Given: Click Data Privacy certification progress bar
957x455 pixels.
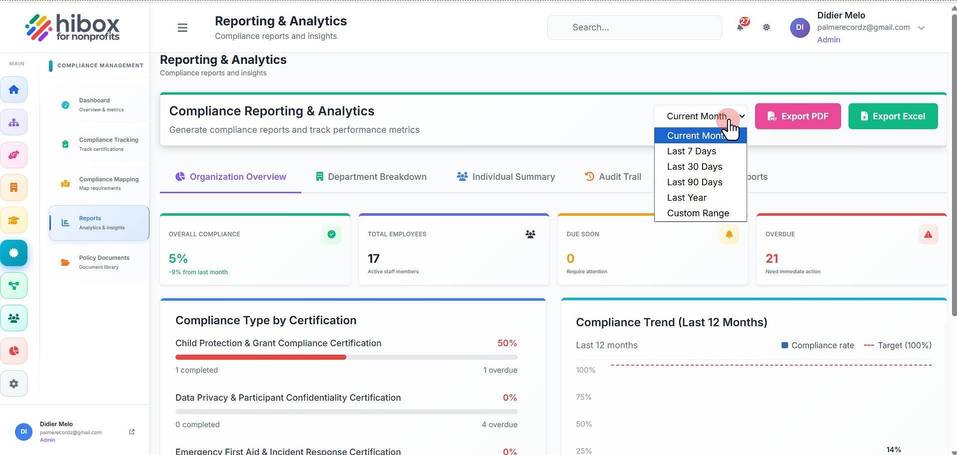Looking at the screenshot, I should [346, 412].
